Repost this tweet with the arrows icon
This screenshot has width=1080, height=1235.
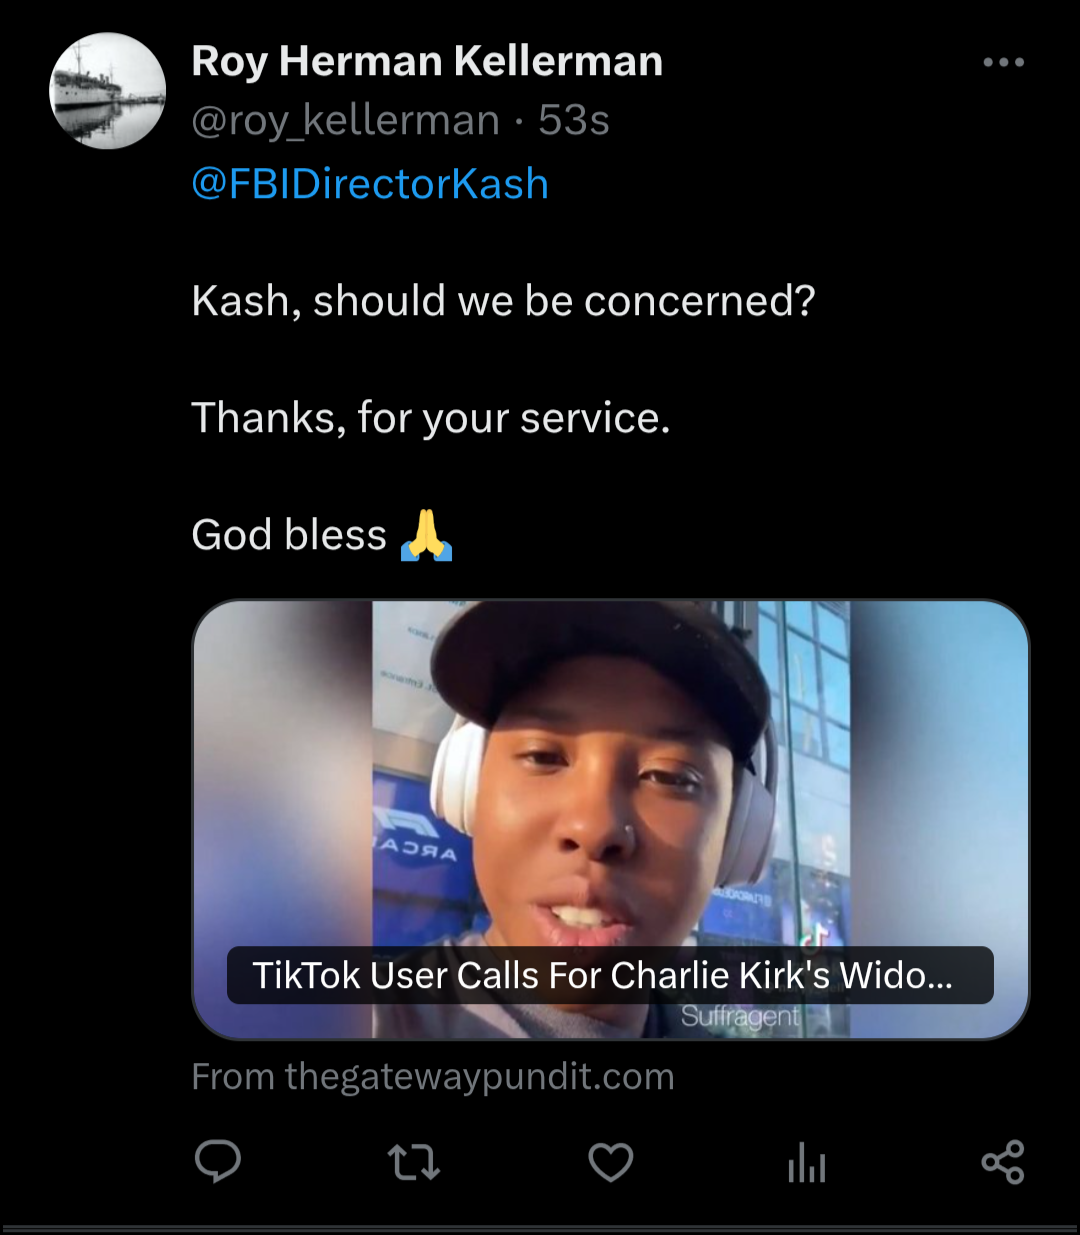pyautogui.click(x=413, y=1162)
